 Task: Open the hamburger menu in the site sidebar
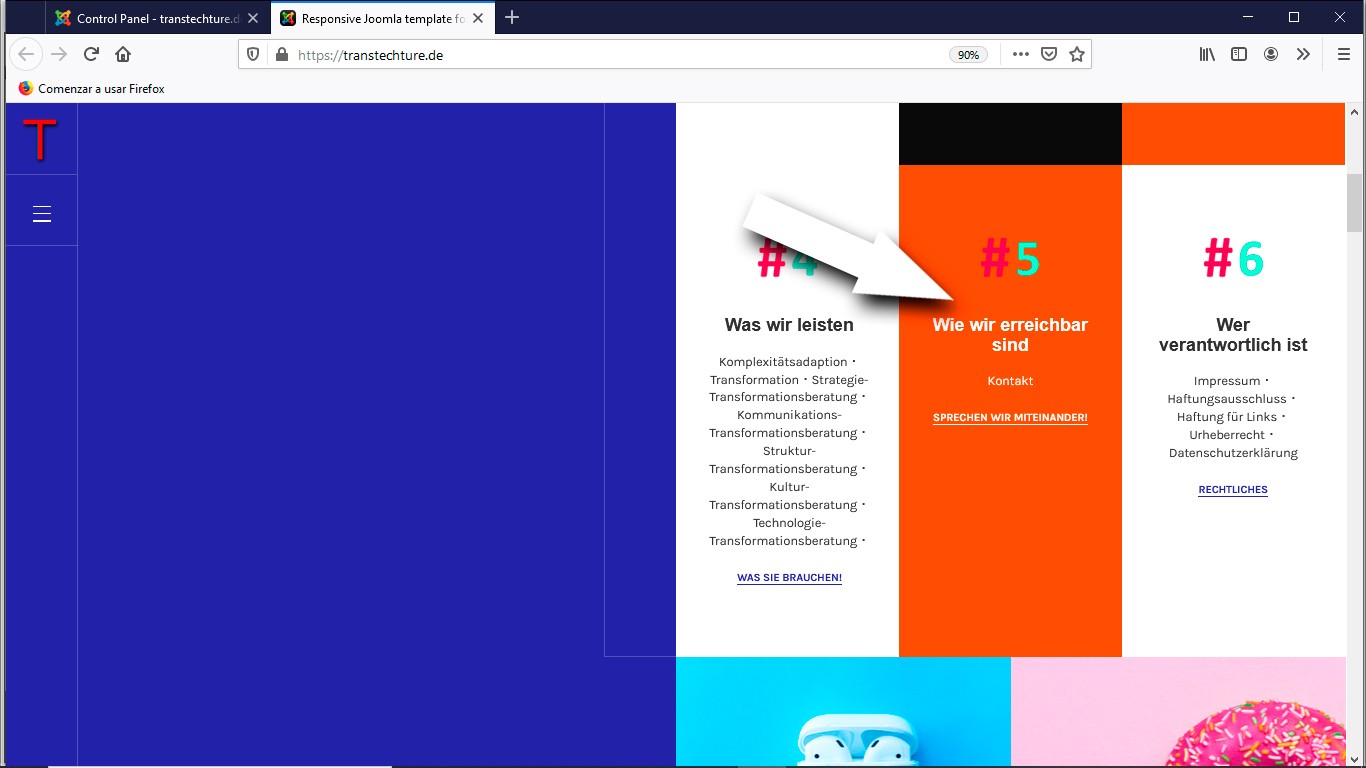(x=42, y=213)
